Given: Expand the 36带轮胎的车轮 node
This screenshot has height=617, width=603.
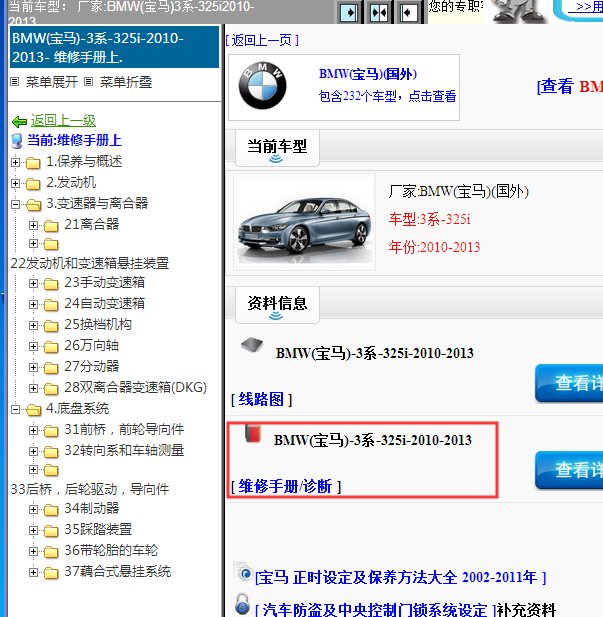Looking at the screenshot, I should click(x=33, y=551).
